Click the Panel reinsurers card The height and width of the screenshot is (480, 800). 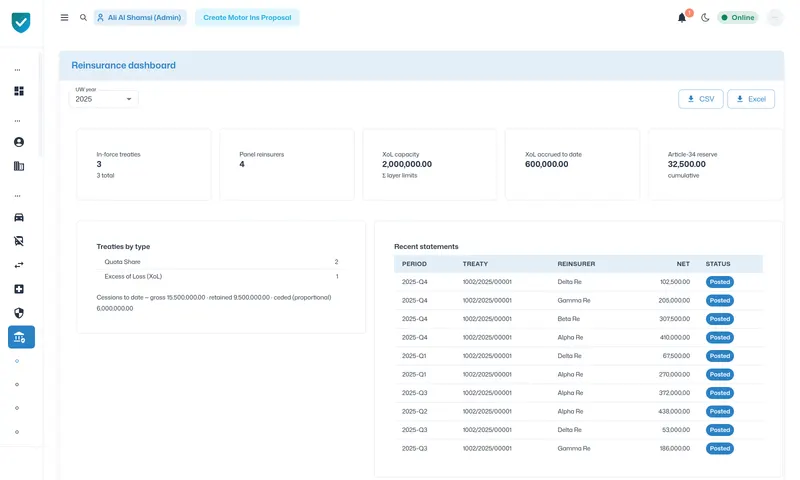(287, 164)
